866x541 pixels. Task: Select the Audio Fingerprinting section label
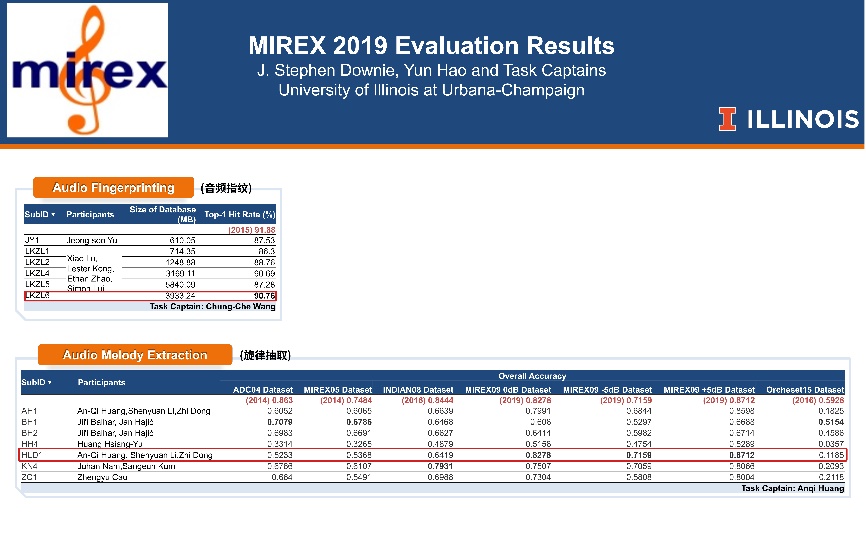[113, 188]
